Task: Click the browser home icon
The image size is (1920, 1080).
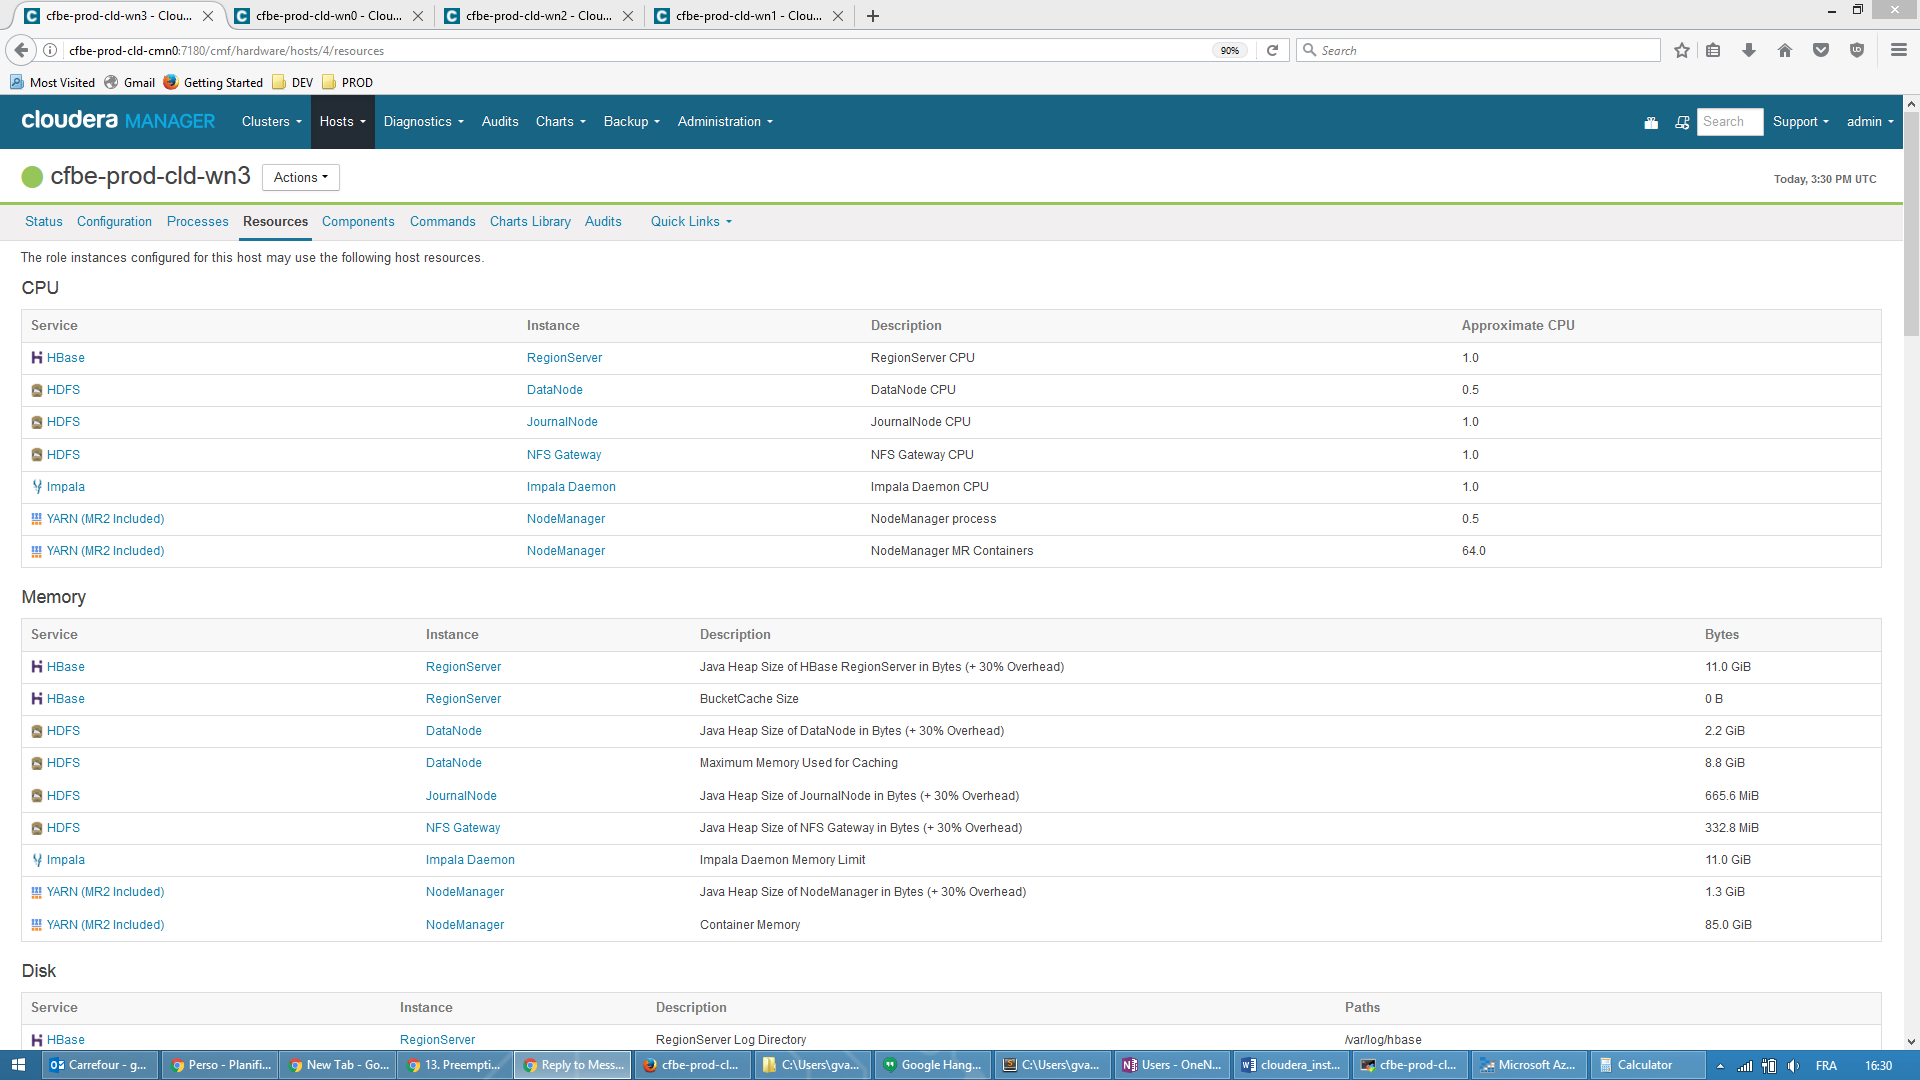Action: (x=1784, y=50)
